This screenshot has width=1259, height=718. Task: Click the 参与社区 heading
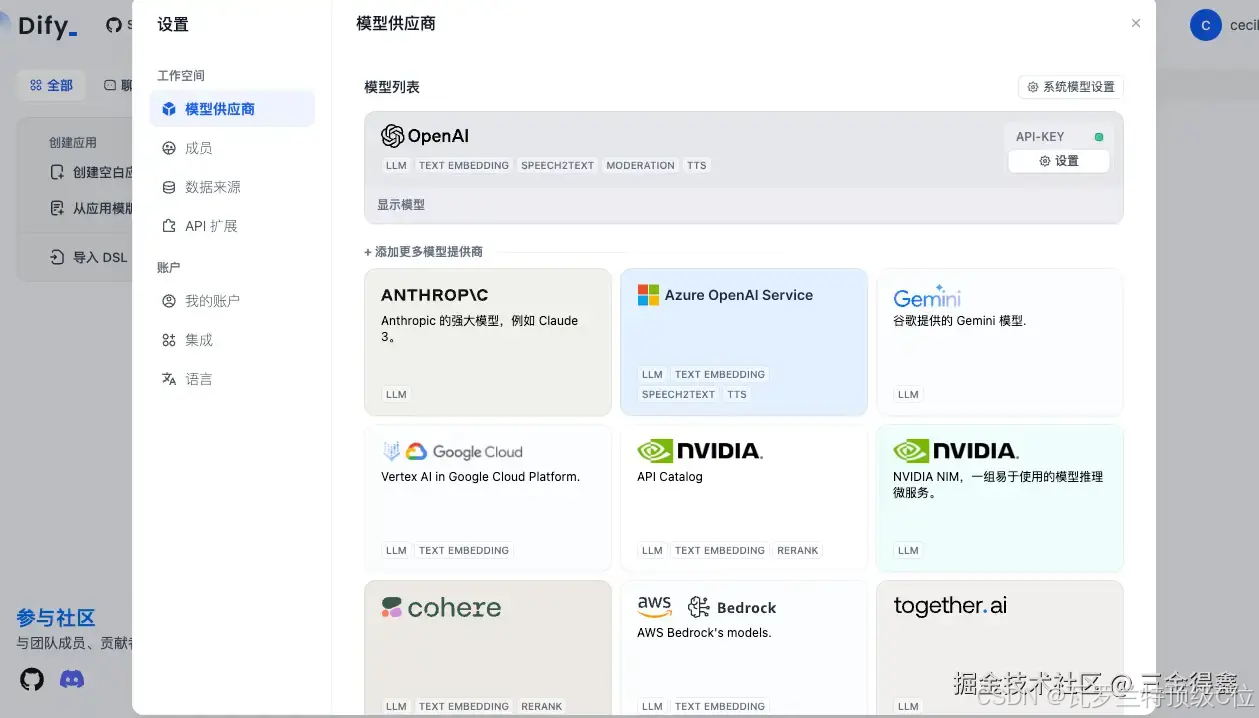(x=56, y=618)
